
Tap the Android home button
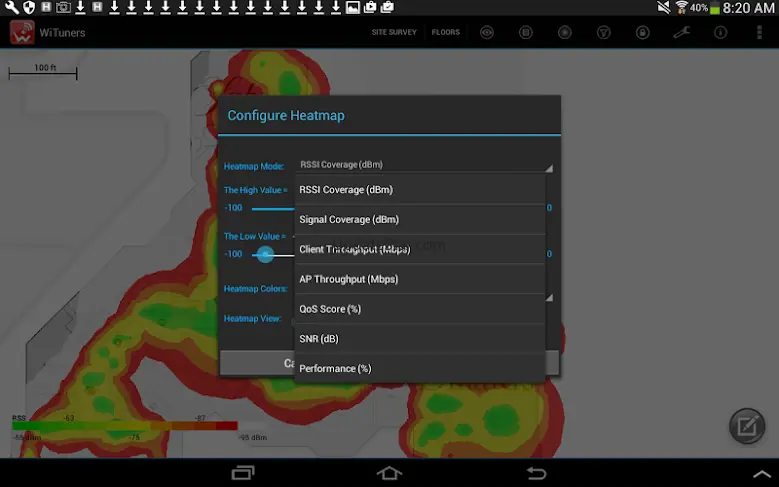pos(389,473)
